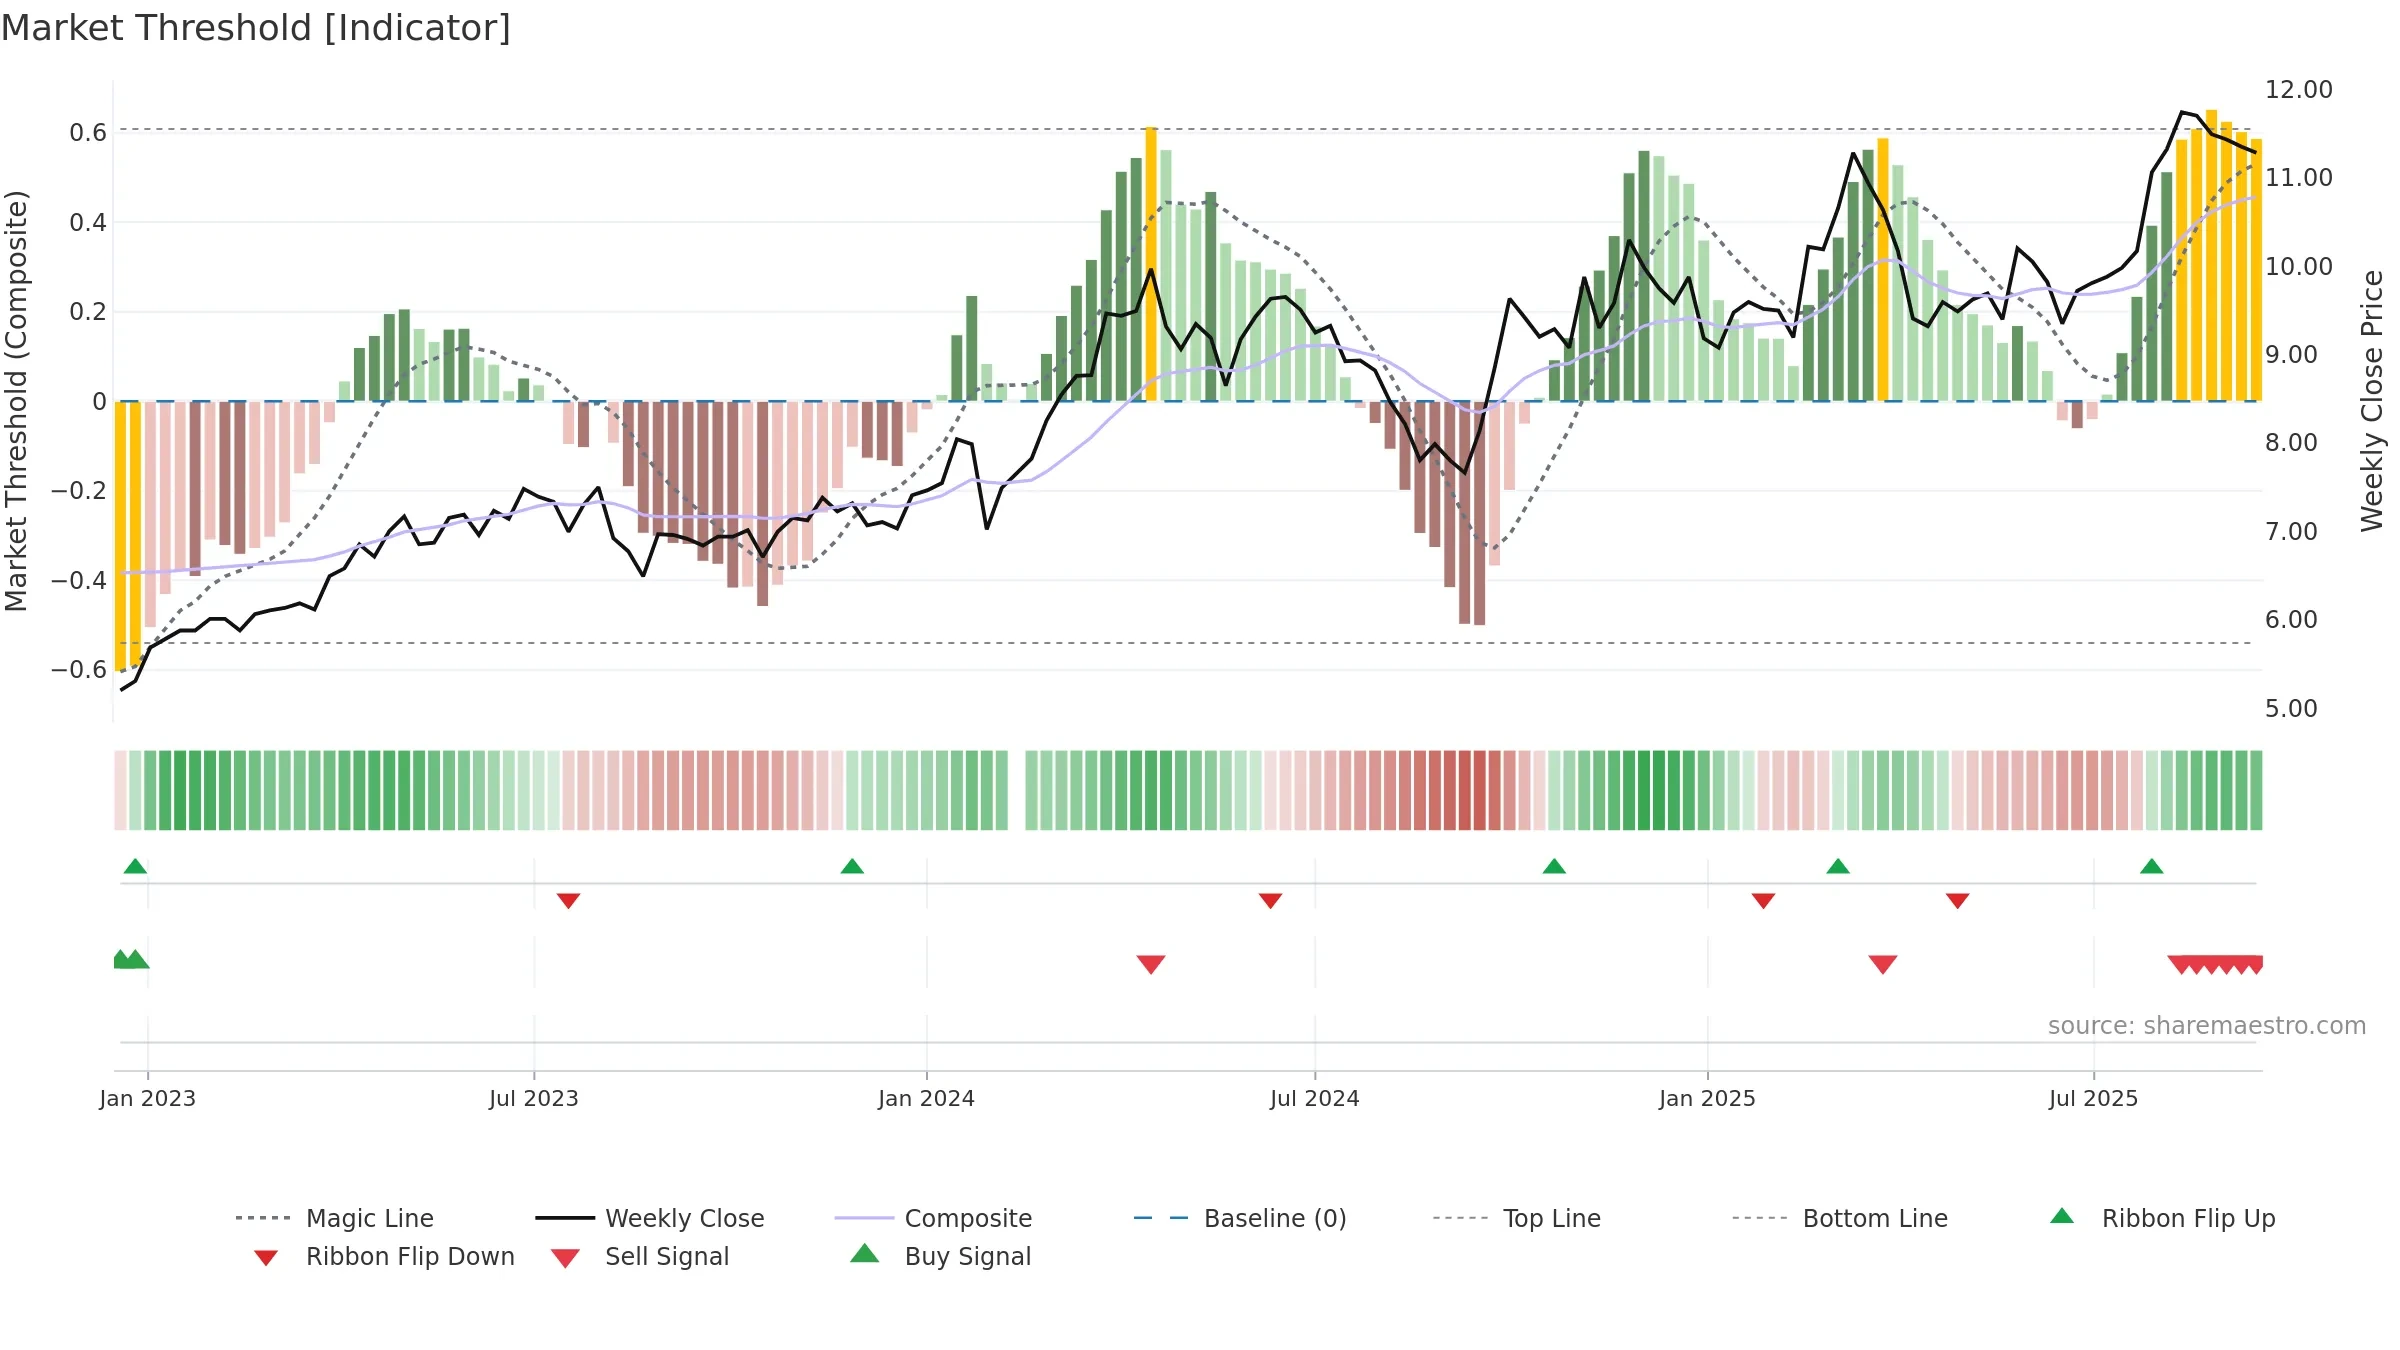Toggle the Composite legend entry

[933, 1218]
